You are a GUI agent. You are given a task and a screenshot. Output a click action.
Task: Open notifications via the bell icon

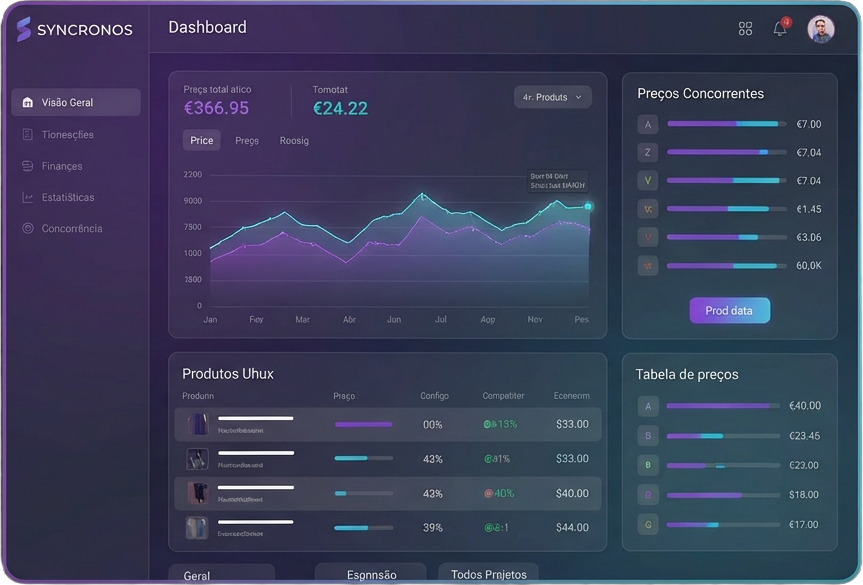click(x=779, y=30)
